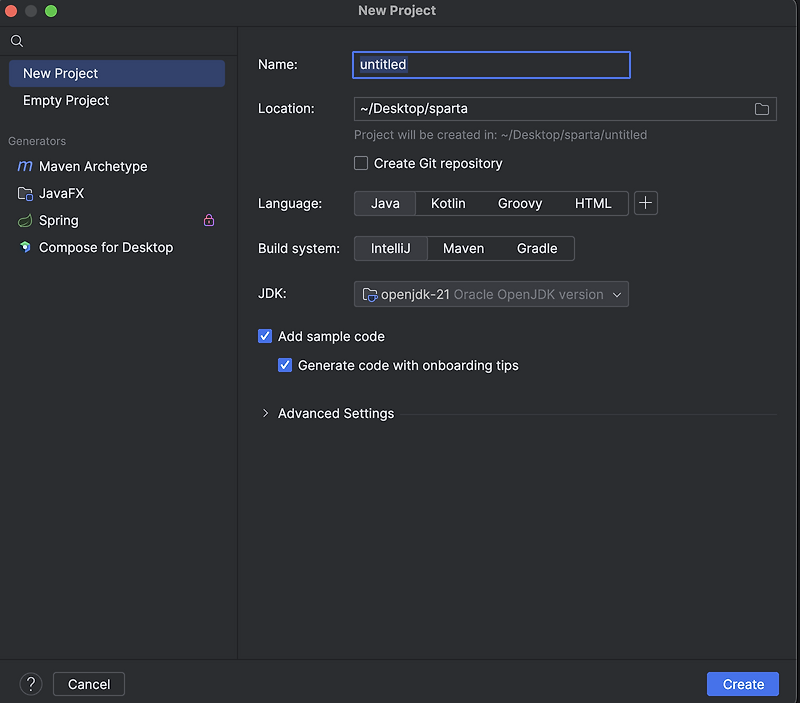Image resolution: width=800 pixels, height=703 pixels.
Task: Click the plus icon to add language
Action: 646,203
